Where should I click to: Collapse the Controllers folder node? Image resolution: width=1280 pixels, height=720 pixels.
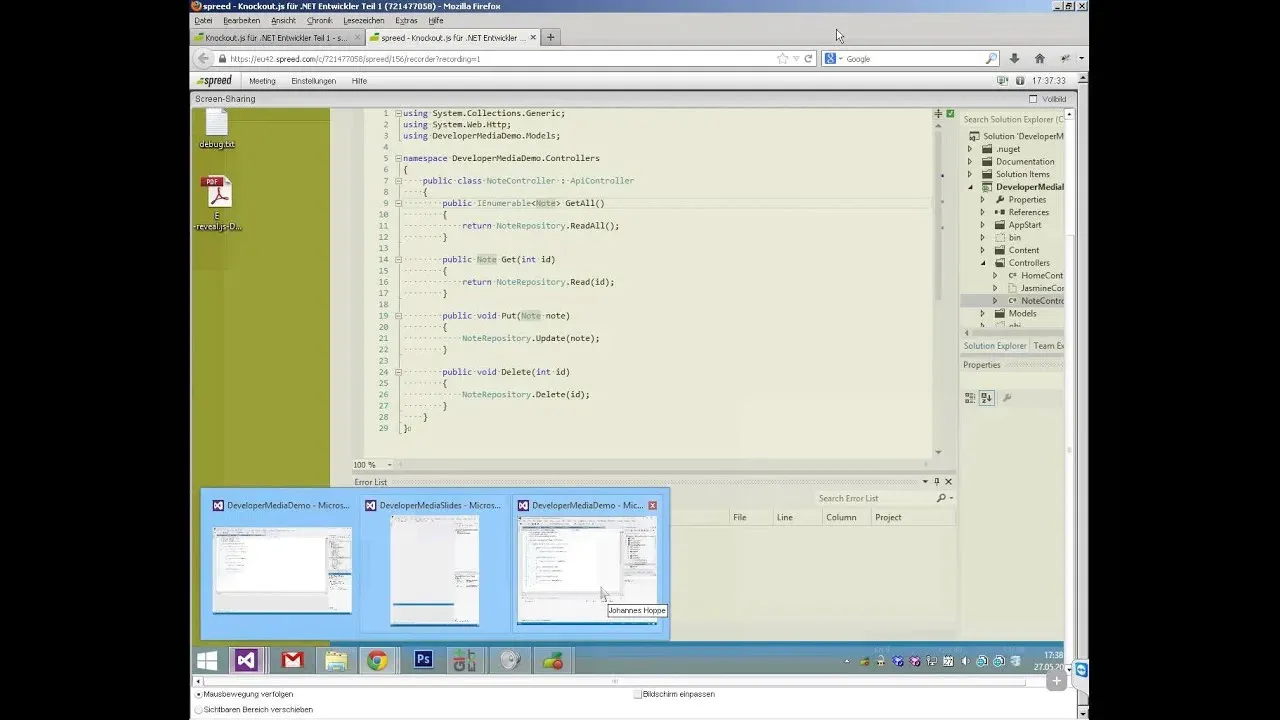coord(982,263)
